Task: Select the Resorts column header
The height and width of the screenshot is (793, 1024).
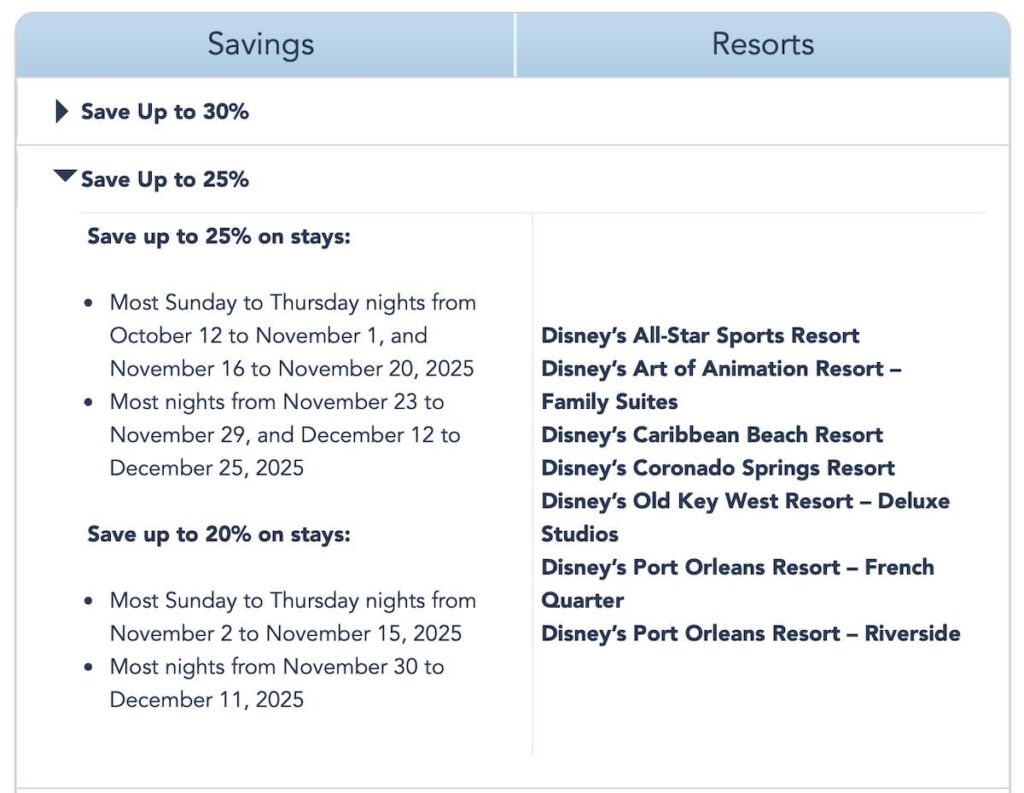Action: [763, 43]
